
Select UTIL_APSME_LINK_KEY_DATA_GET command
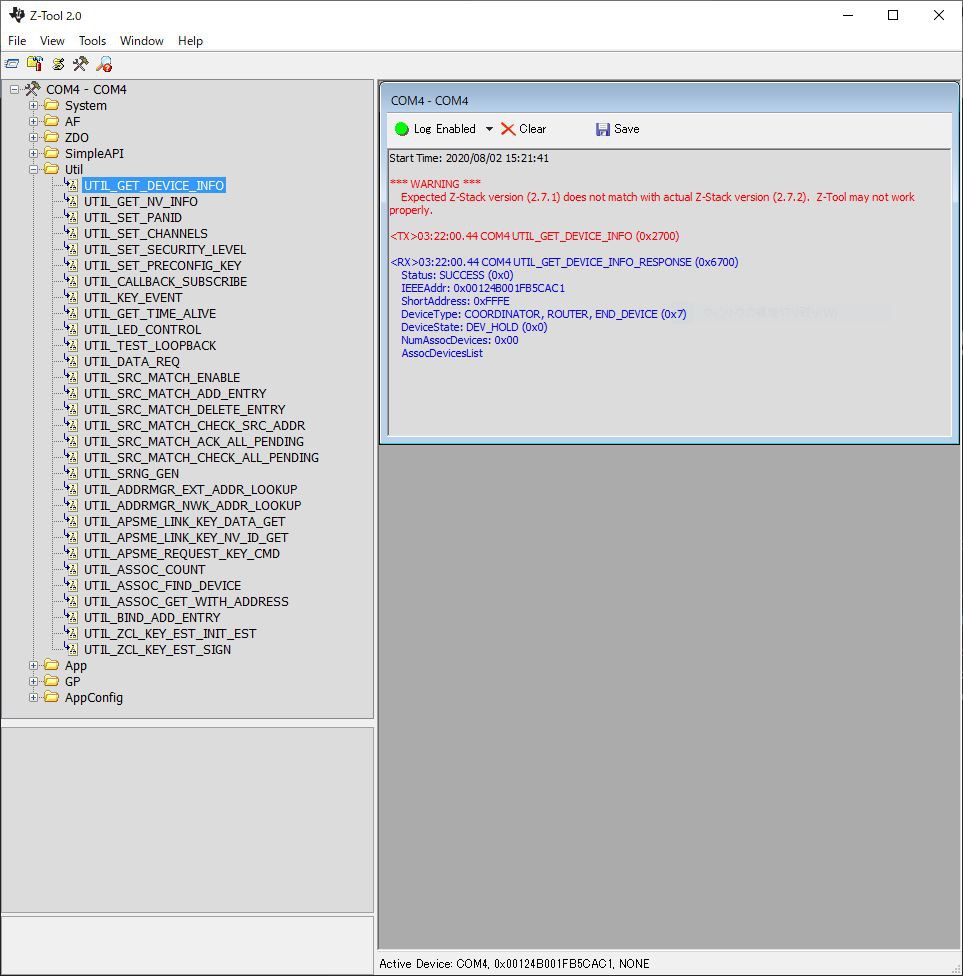[184, 522]
